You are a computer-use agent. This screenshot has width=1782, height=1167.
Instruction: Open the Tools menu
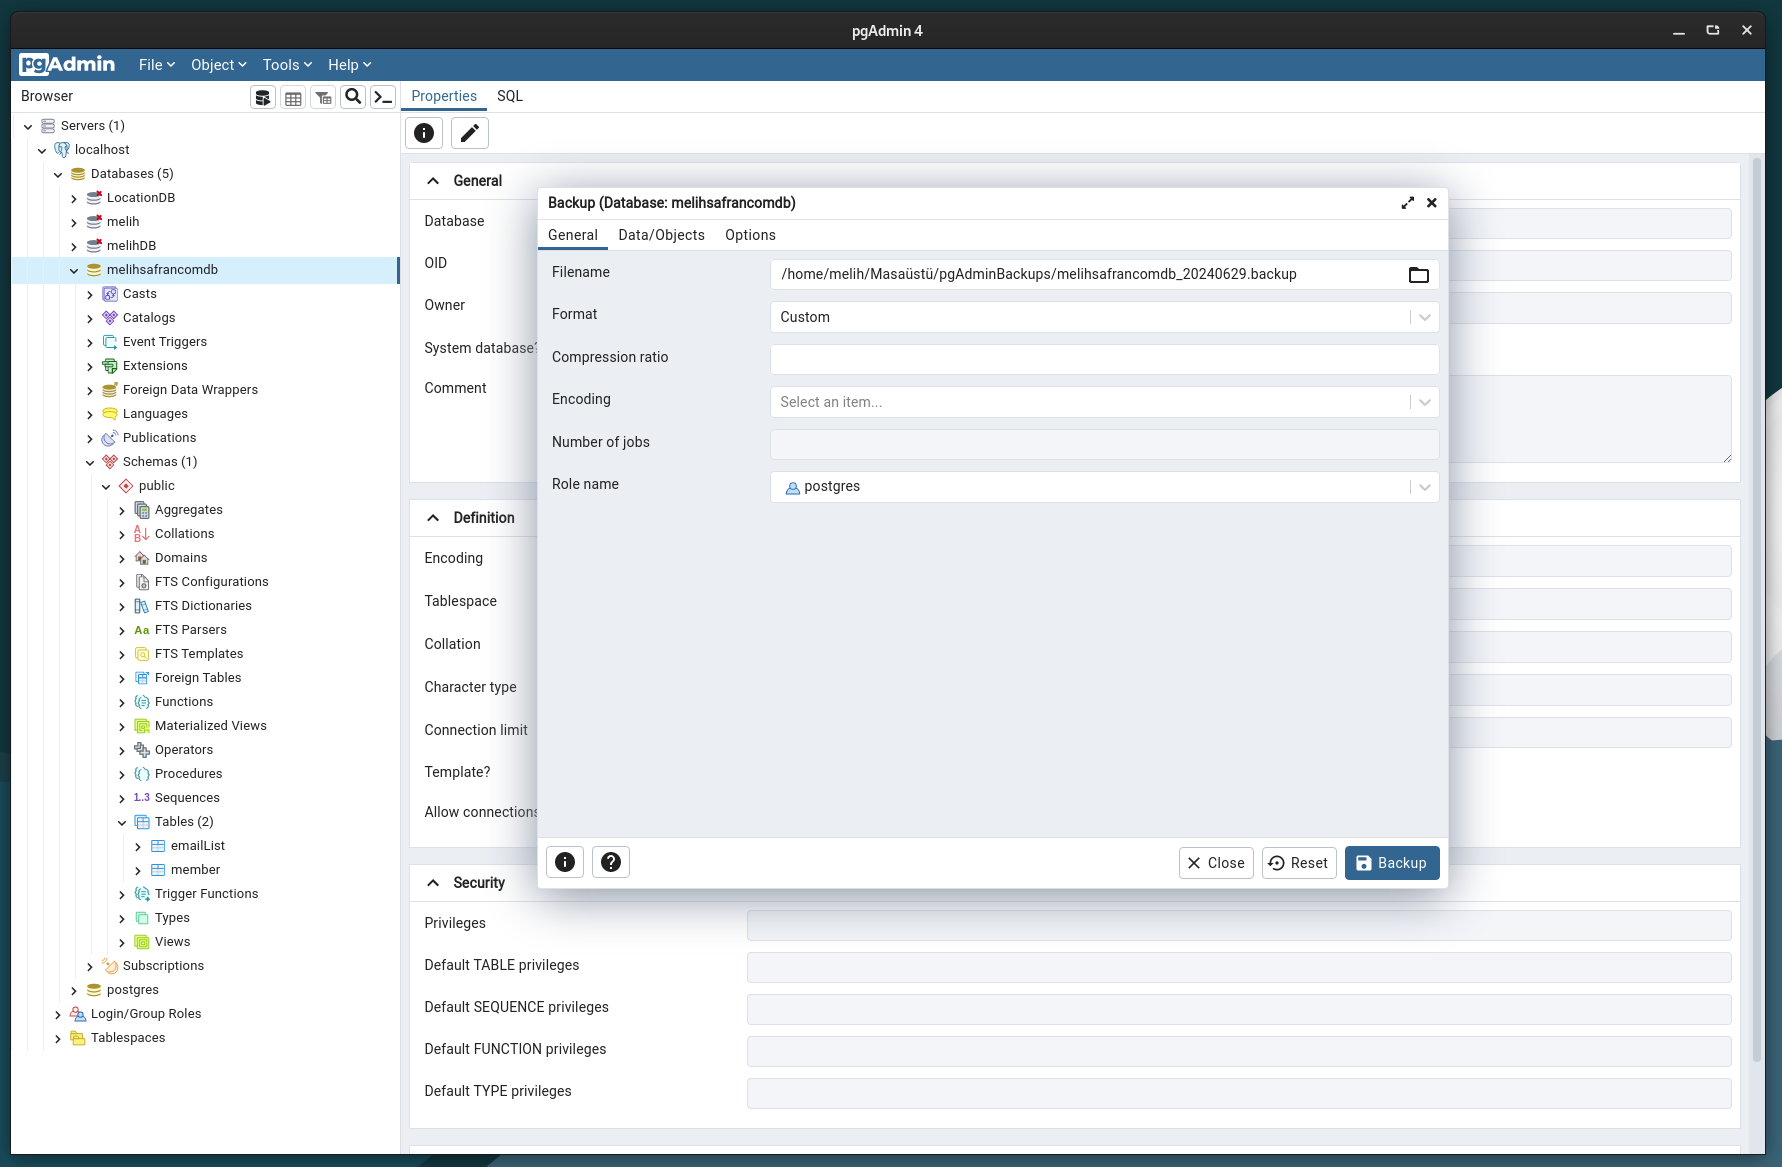pyautogui.click(x=287, y=65)
